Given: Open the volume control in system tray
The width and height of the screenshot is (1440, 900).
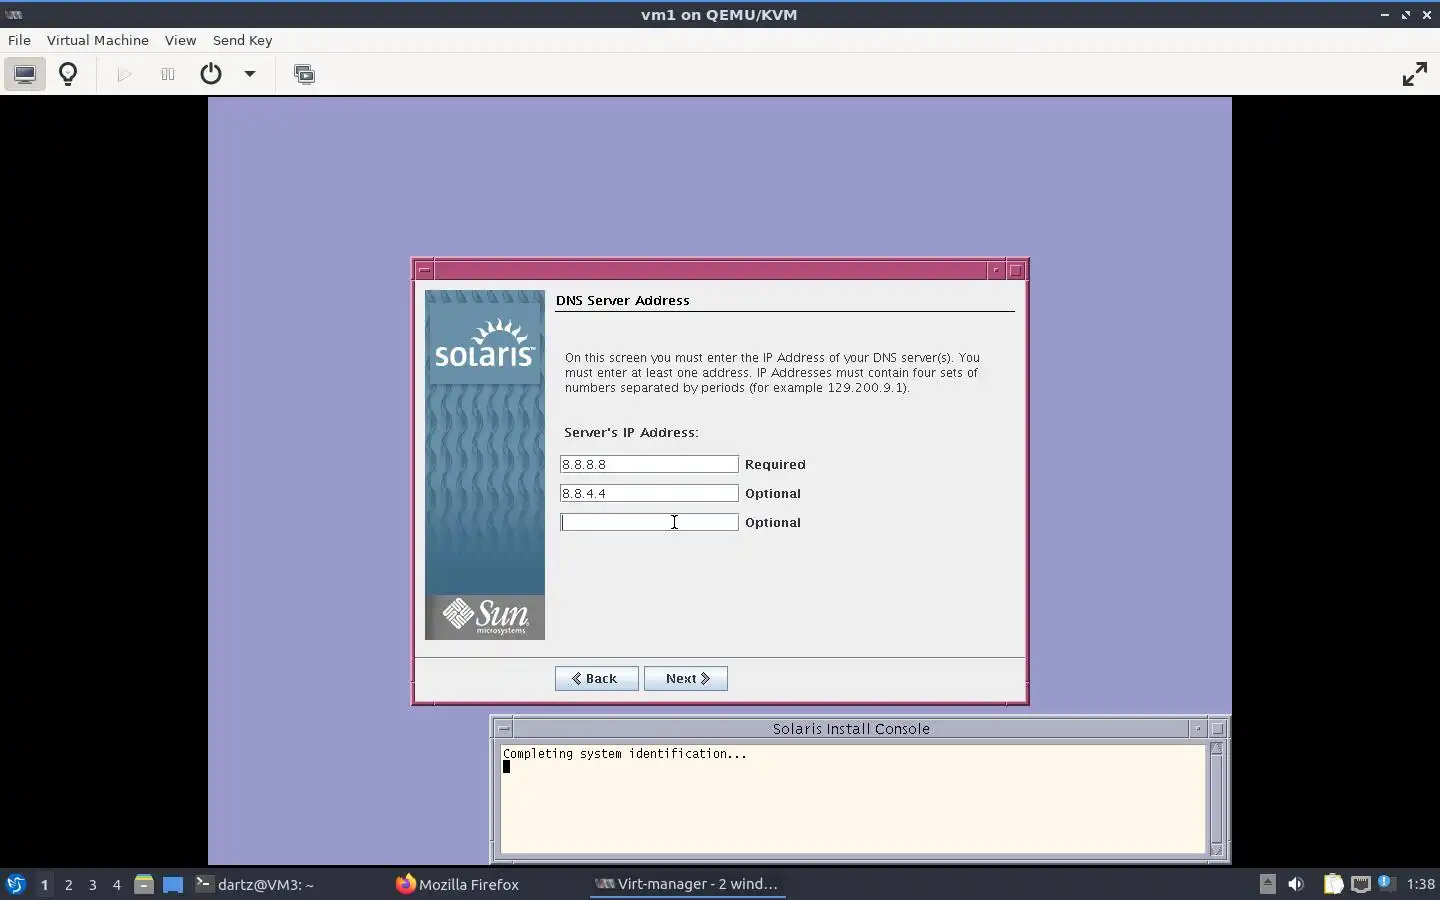Looking at the screenshot, I should (x=1296, y=884).
